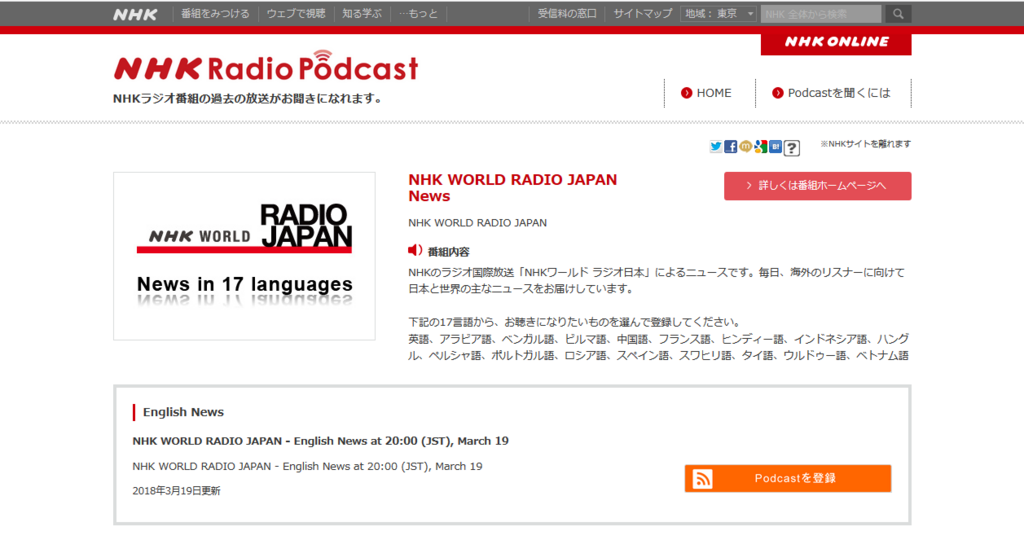
Task: Click the ※NHKサイトを離れます note
Action: click(x=866, y=144)
